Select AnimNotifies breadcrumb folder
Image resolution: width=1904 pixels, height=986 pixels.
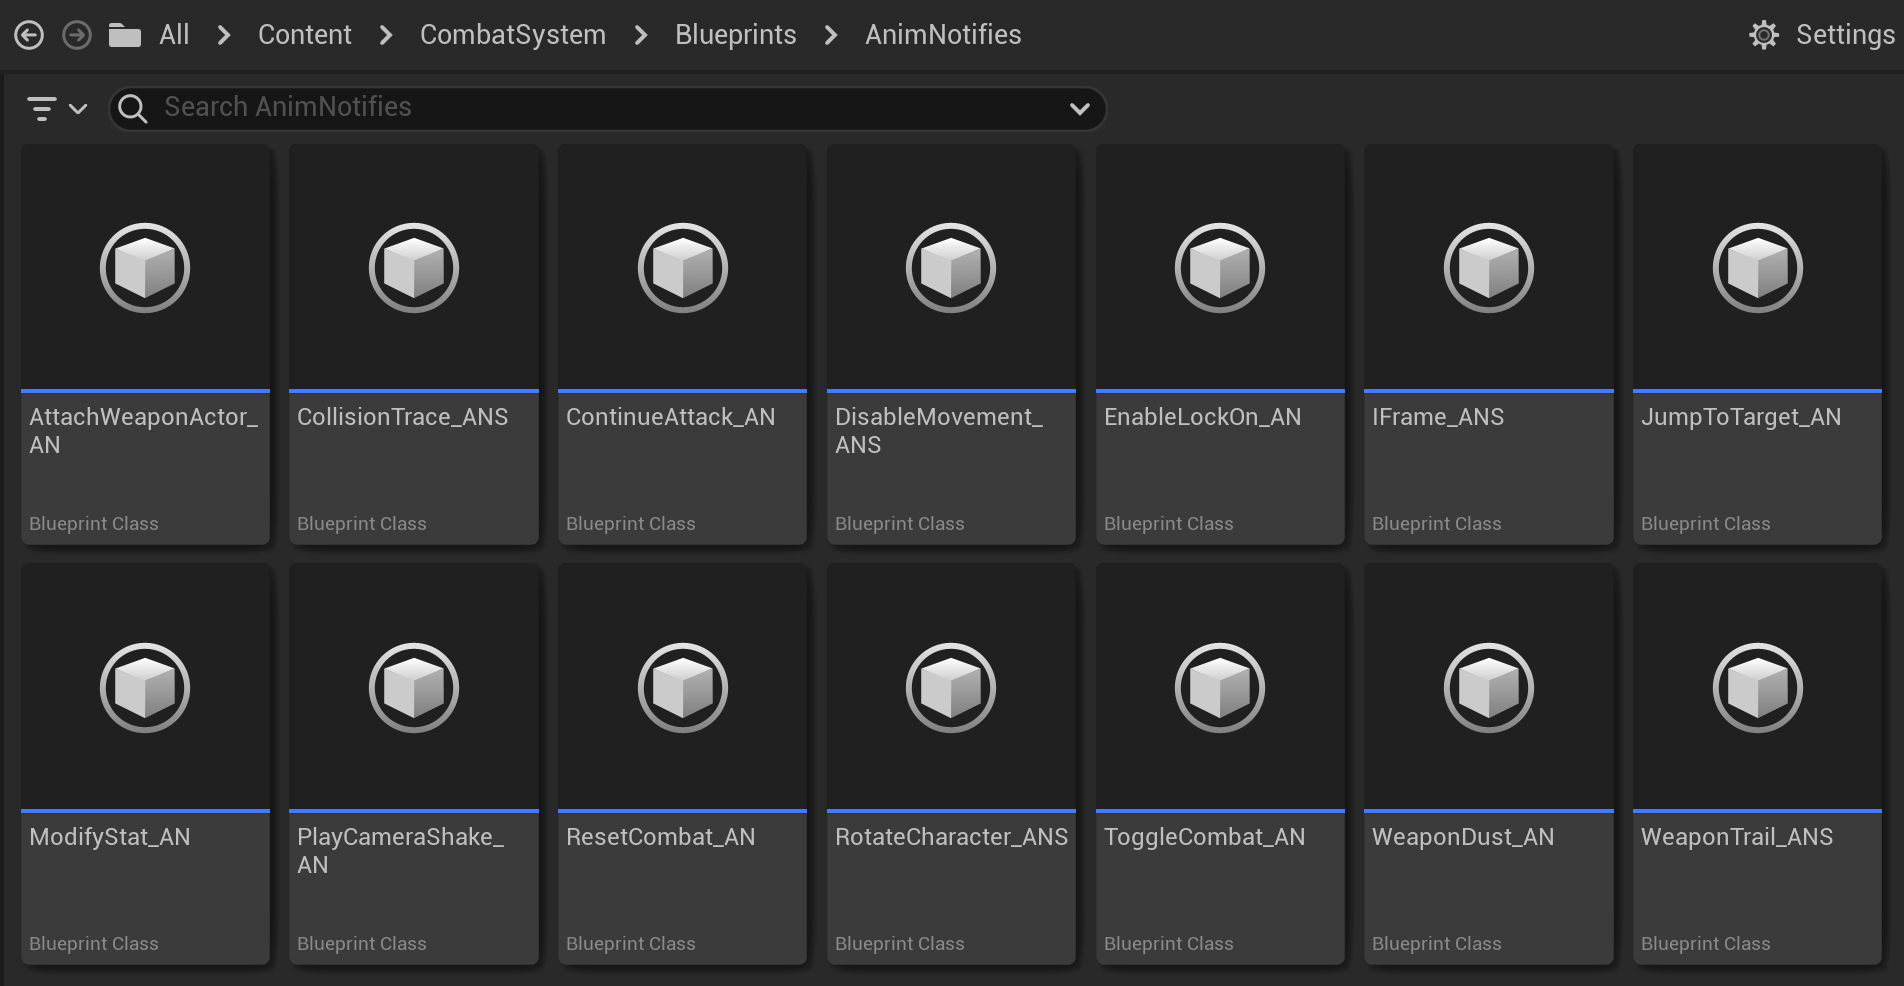coord(943,35)
